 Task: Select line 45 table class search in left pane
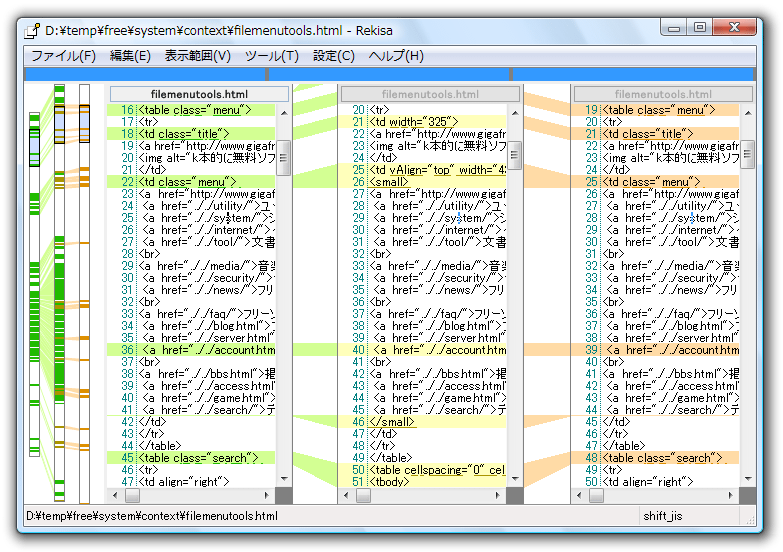(191, 458)
